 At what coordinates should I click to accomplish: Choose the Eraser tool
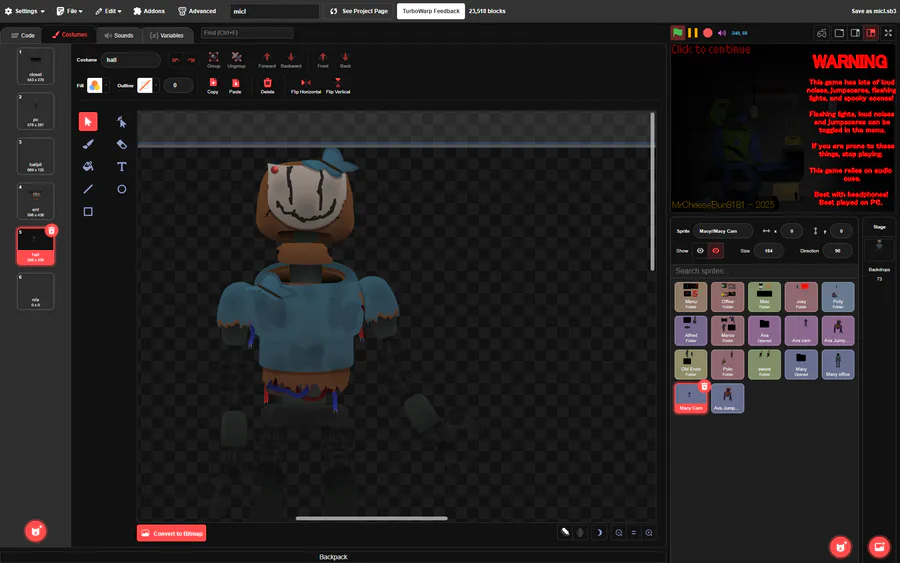coord(121,144)
